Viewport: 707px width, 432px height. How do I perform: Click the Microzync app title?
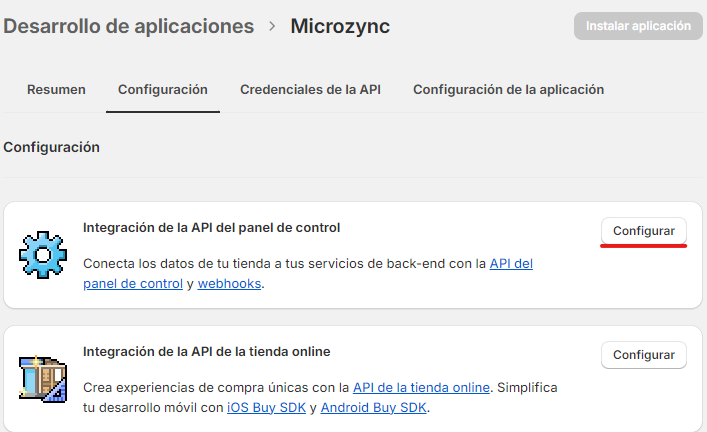click(x=340, y=26)
